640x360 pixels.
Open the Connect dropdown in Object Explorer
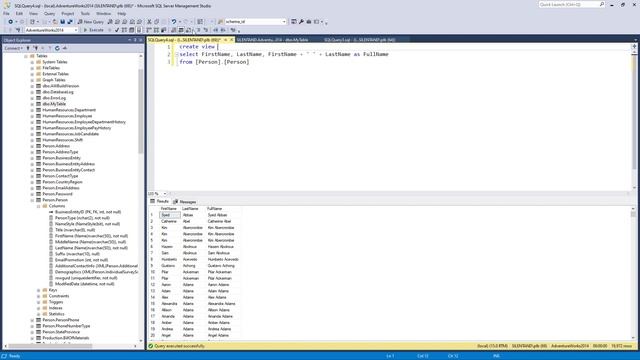point(13,48)
